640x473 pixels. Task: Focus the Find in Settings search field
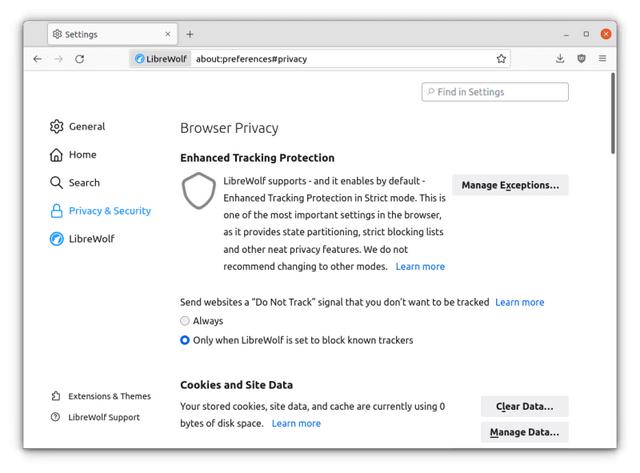coord(495,92)
